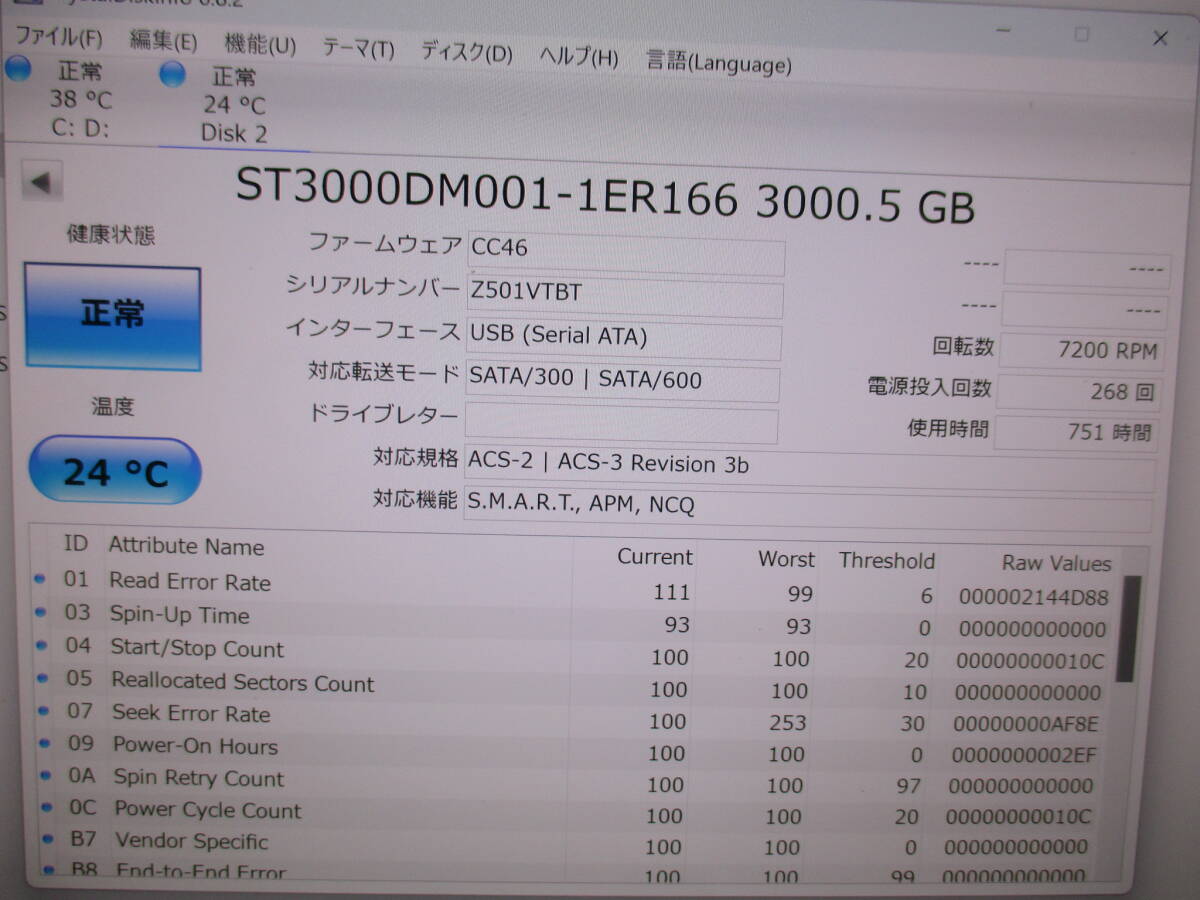Click the power on hours 751 時間 value
Screen dimensions: 1200x900
click(1076, 432)
